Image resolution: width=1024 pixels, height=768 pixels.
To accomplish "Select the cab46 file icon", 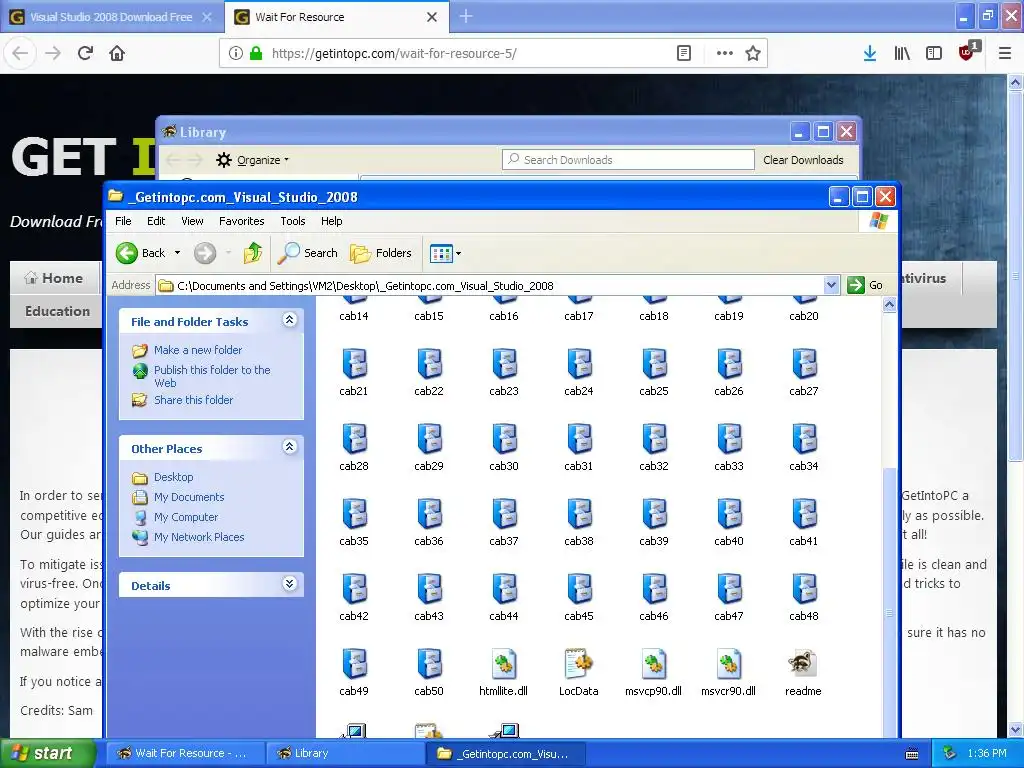I will pyautogui.click(x=654, y=589).
